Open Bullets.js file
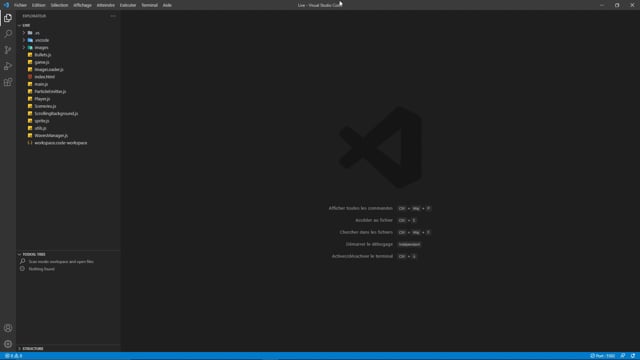This screenshot has width=640, height=360. tap(68, 55)
